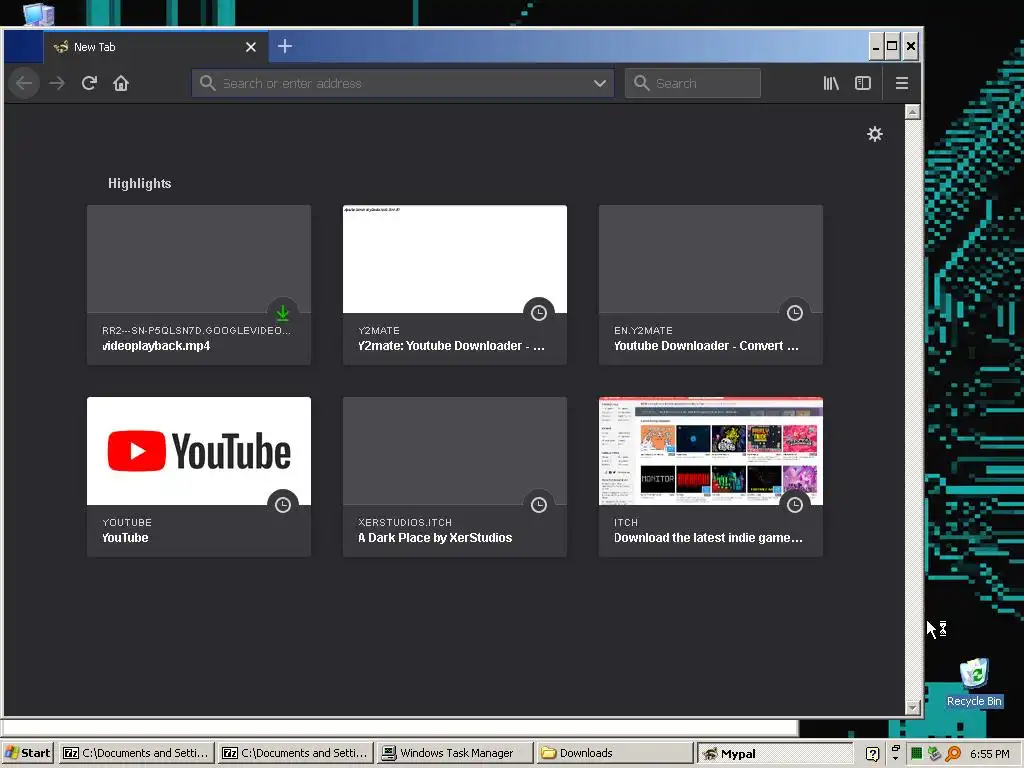Click the forward arrow navigation button
The height and width of the screenshot is (768, 1024).
click(57, 83)
